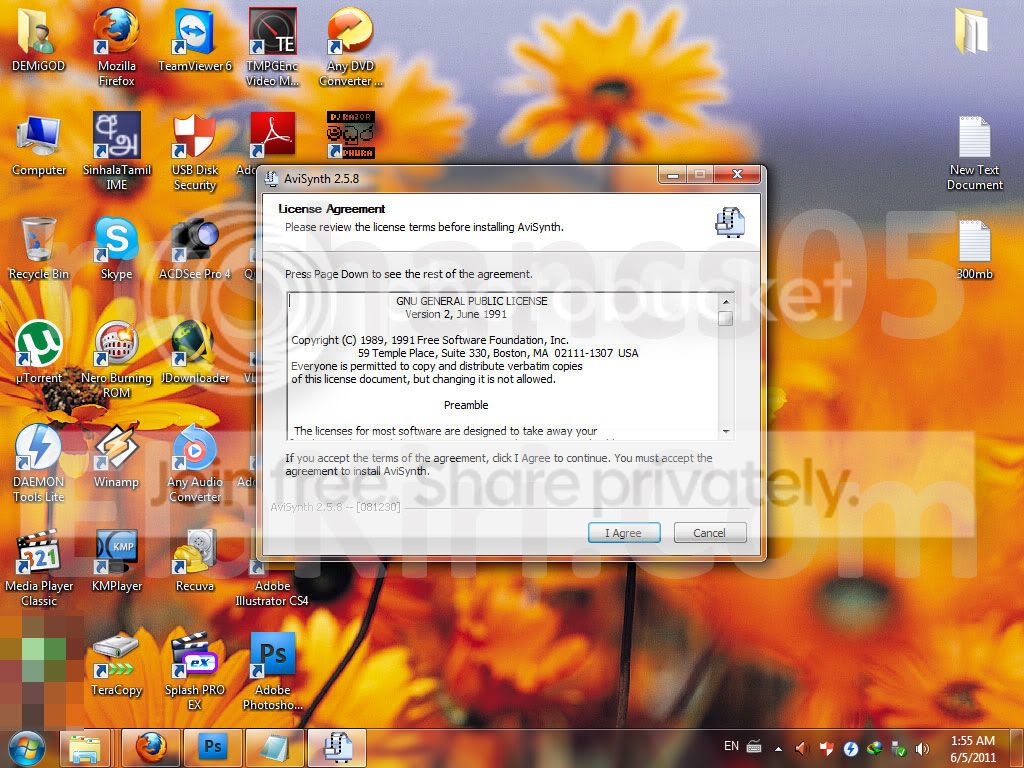The height and width of the screenshot is (768, 1024).
Task: Open Nero Burning ROM shortcut
Action: point(116,358)
